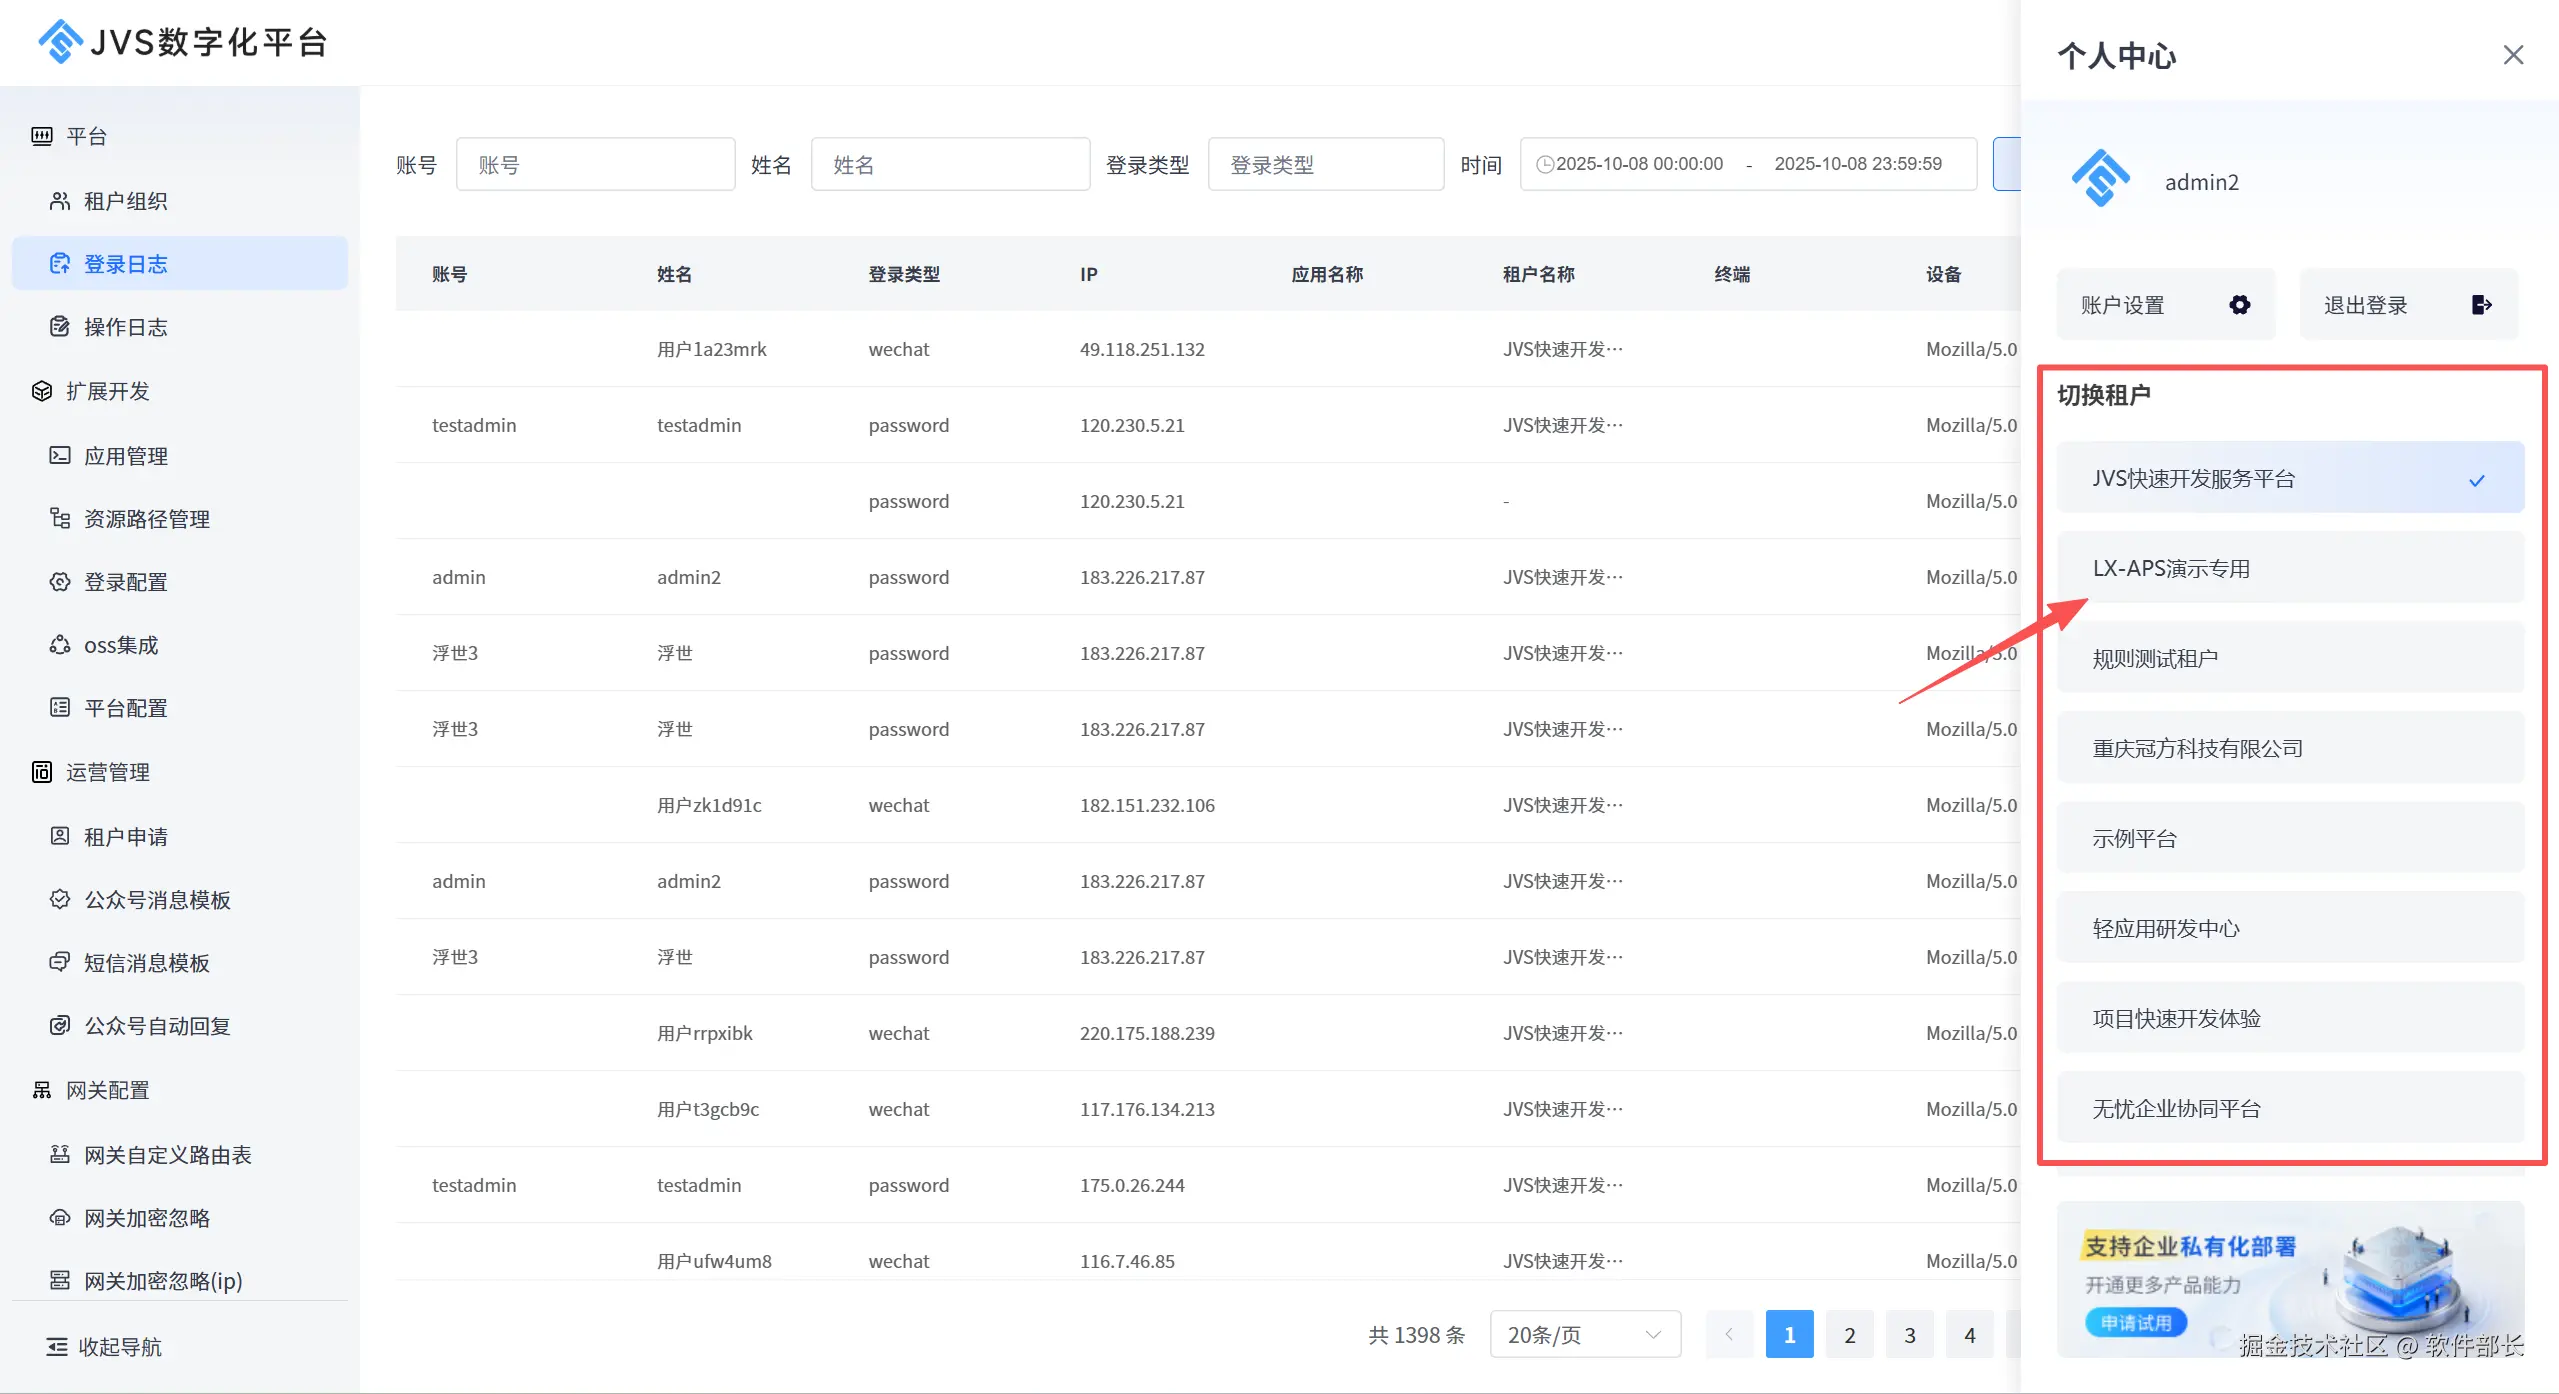The image size is (2559, 1394).
Task: Switch tenant to 重庆冠方科技有限公司
Action: pos(2290,748)
